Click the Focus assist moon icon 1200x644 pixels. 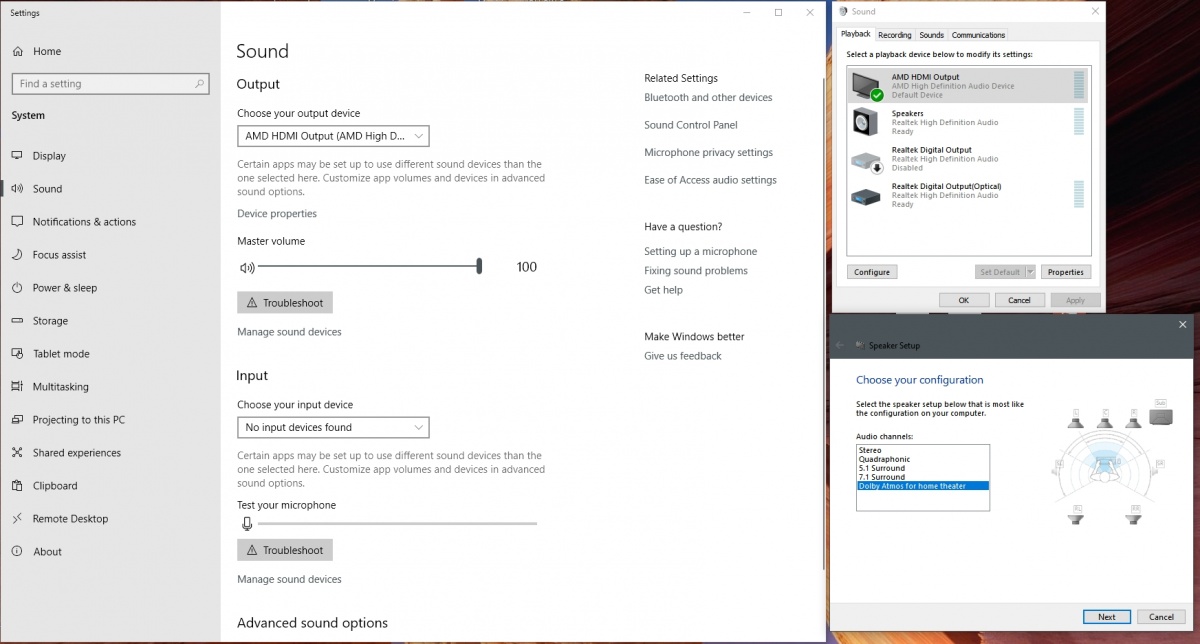[x=17, y=255]
